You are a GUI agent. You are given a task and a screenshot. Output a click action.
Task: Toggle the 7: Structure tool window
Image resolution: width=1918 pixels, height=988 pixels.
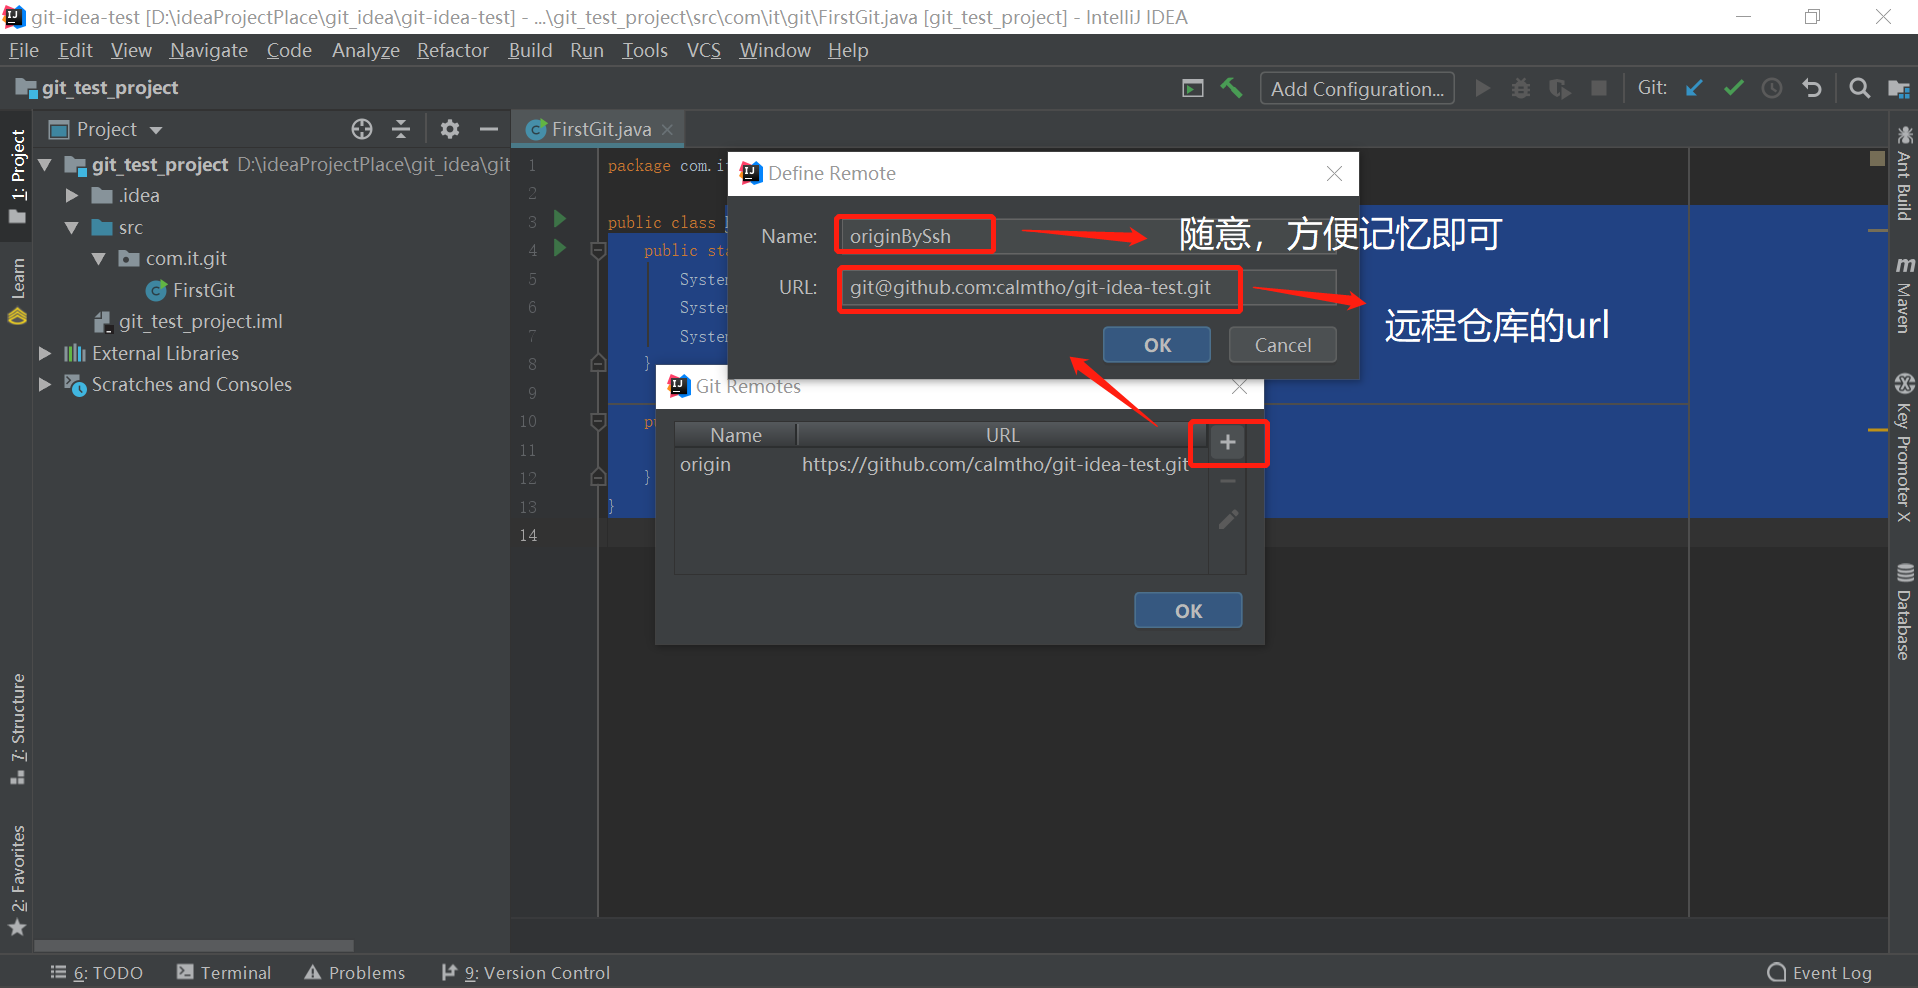point(18,729)
